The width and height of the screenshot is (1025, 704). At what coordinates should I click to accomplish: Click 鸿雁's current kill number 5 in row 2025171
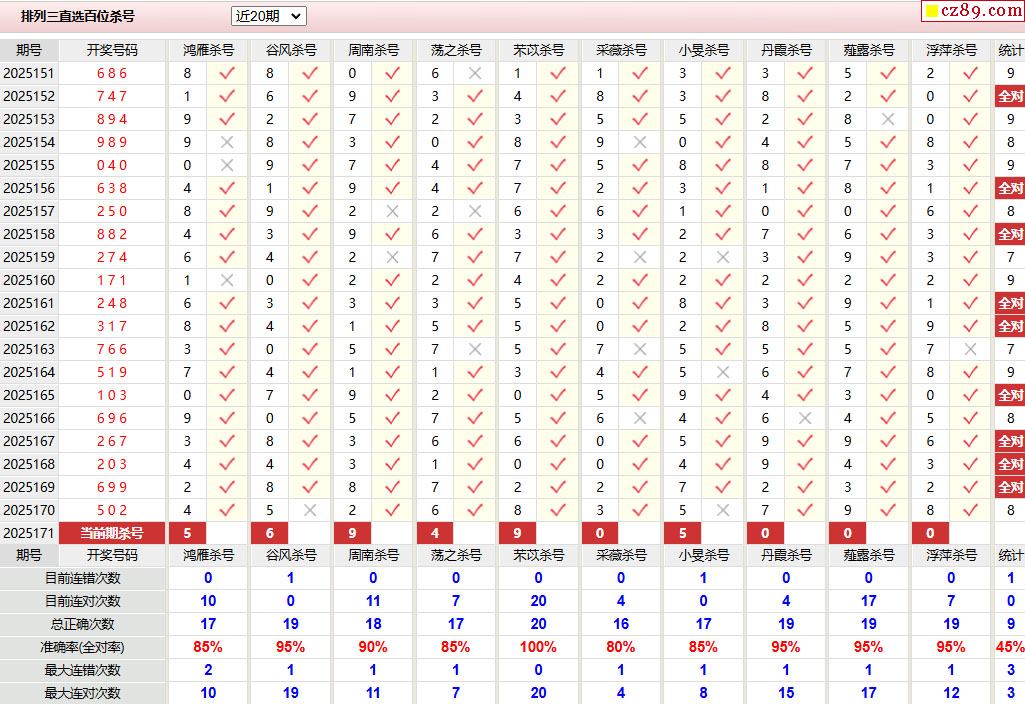click(x=187, y=533)
